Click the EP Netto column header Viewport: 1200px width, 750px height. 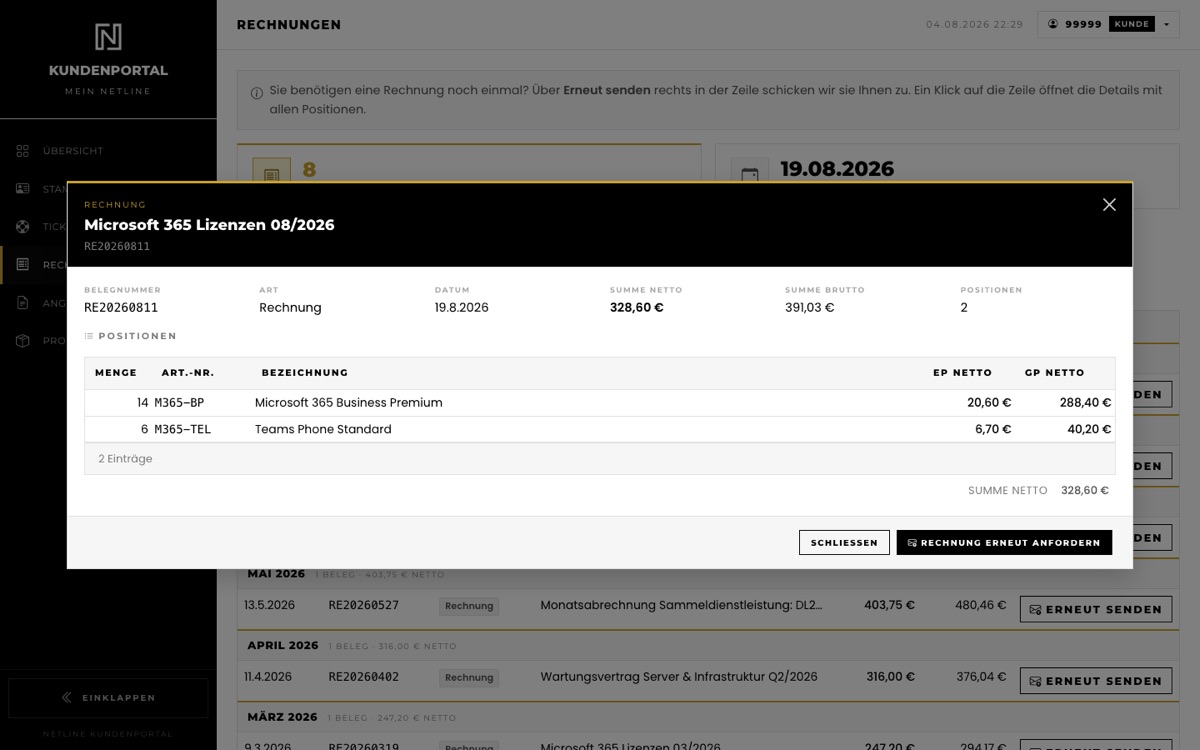tap(962, 373)
